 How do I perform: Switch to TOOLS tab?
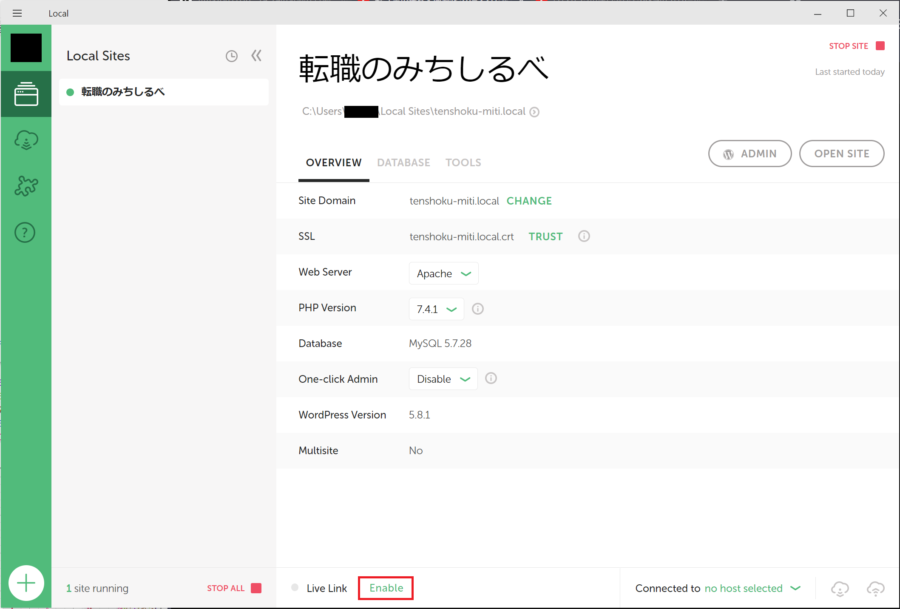point(463,162)
